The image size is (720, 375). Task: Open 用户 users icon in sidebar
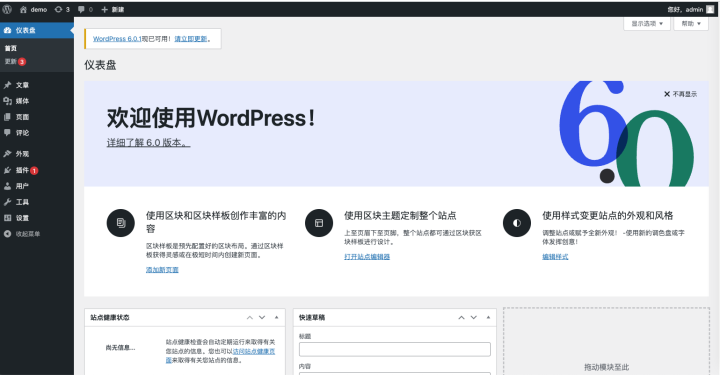pos(7,186)
